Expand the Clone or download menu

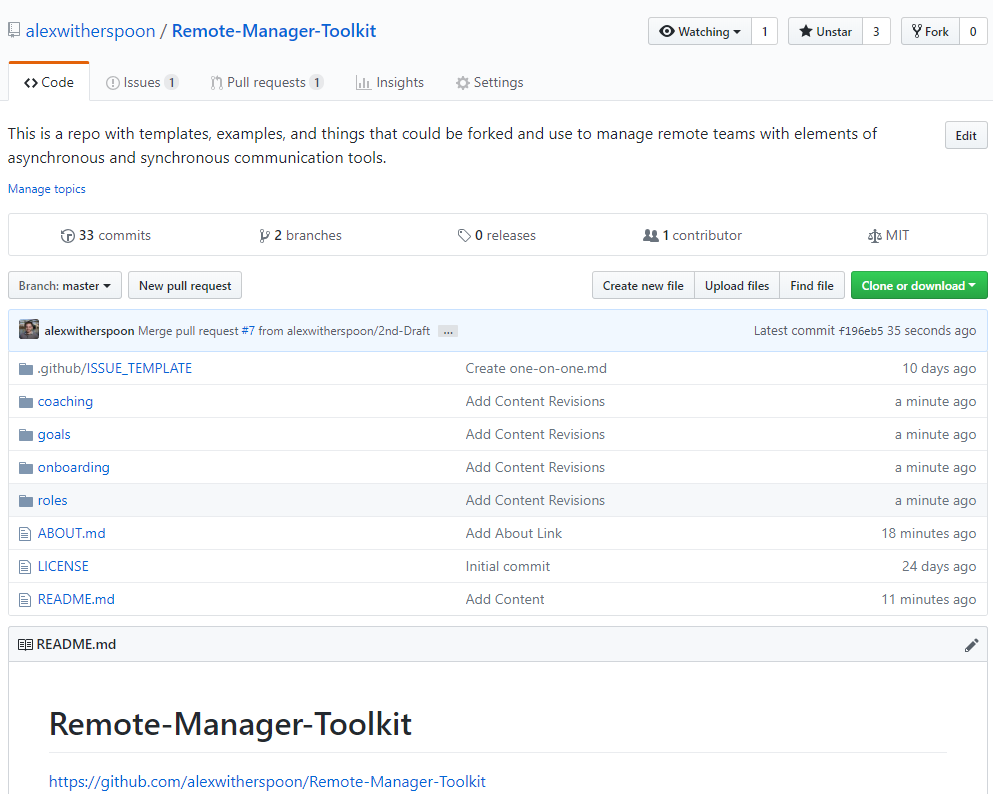click(918, 286)
